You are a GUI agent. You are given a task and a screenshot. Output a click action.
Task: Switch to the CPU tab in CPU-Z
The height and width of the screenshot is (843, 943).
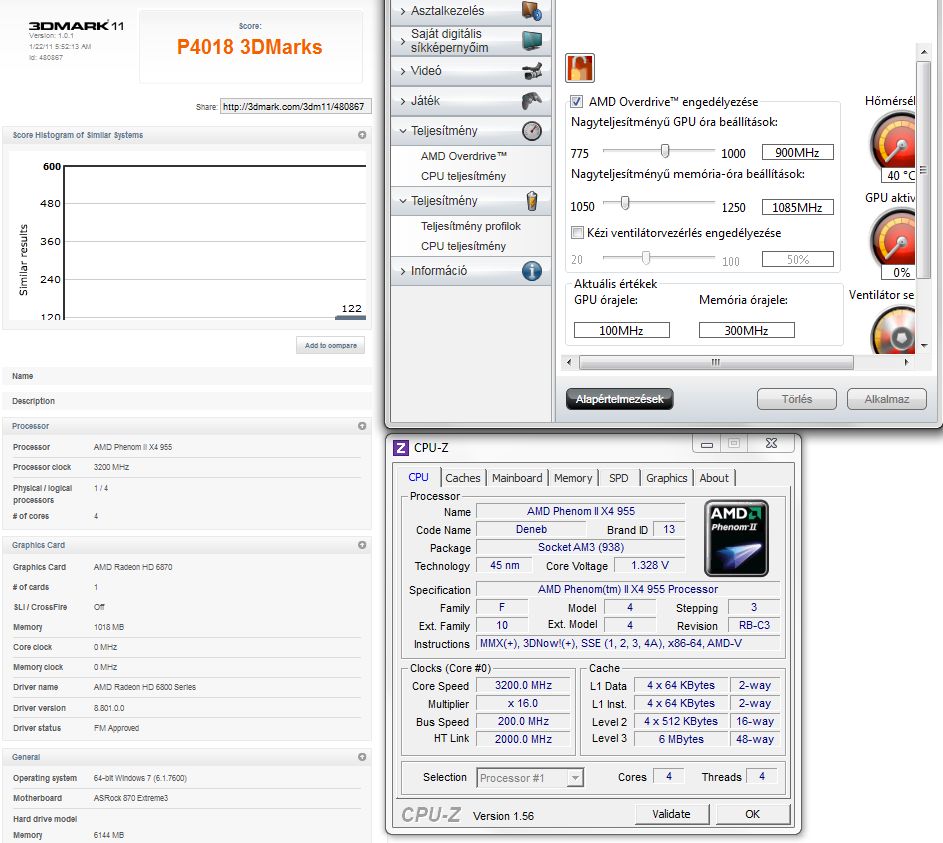[x=418, y=477]
